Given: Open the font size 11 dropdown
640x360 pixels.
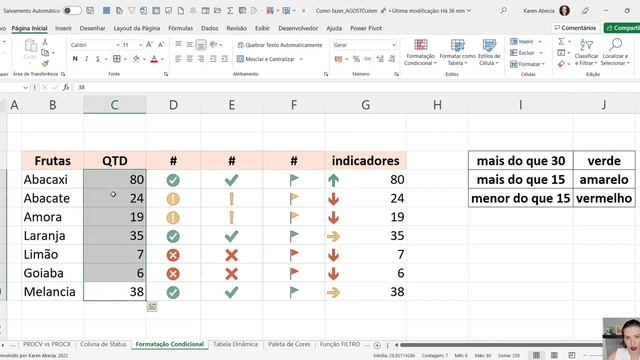Looking at the screenshot, I should [x=140, y=45].
